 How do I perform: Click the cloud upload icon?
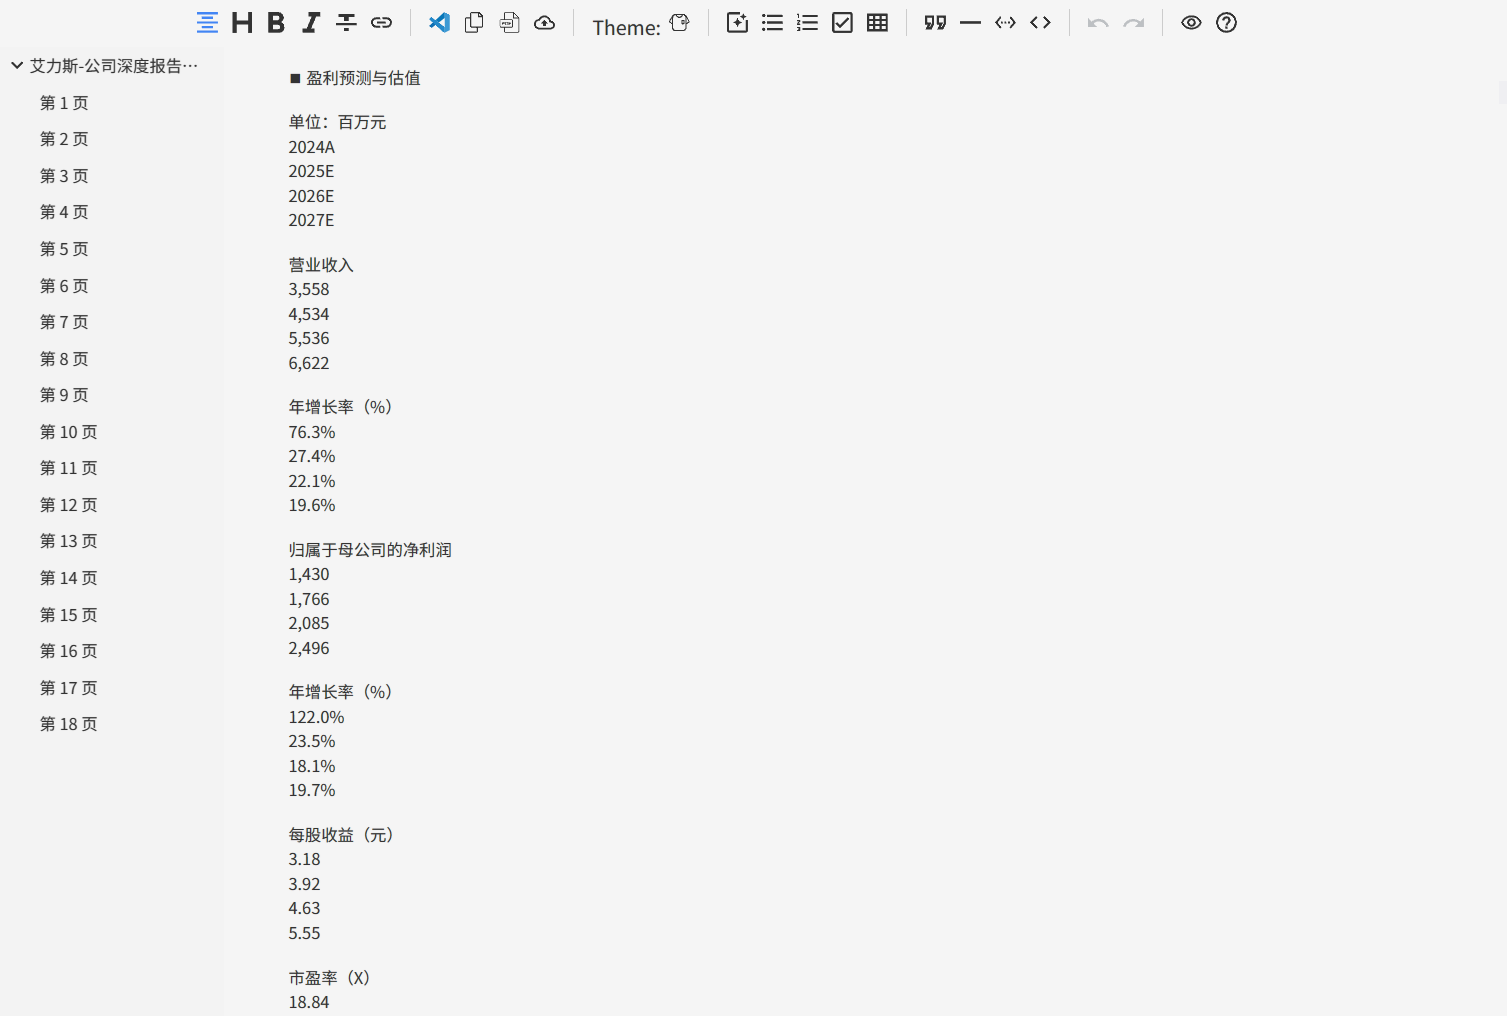coord(544,23)
